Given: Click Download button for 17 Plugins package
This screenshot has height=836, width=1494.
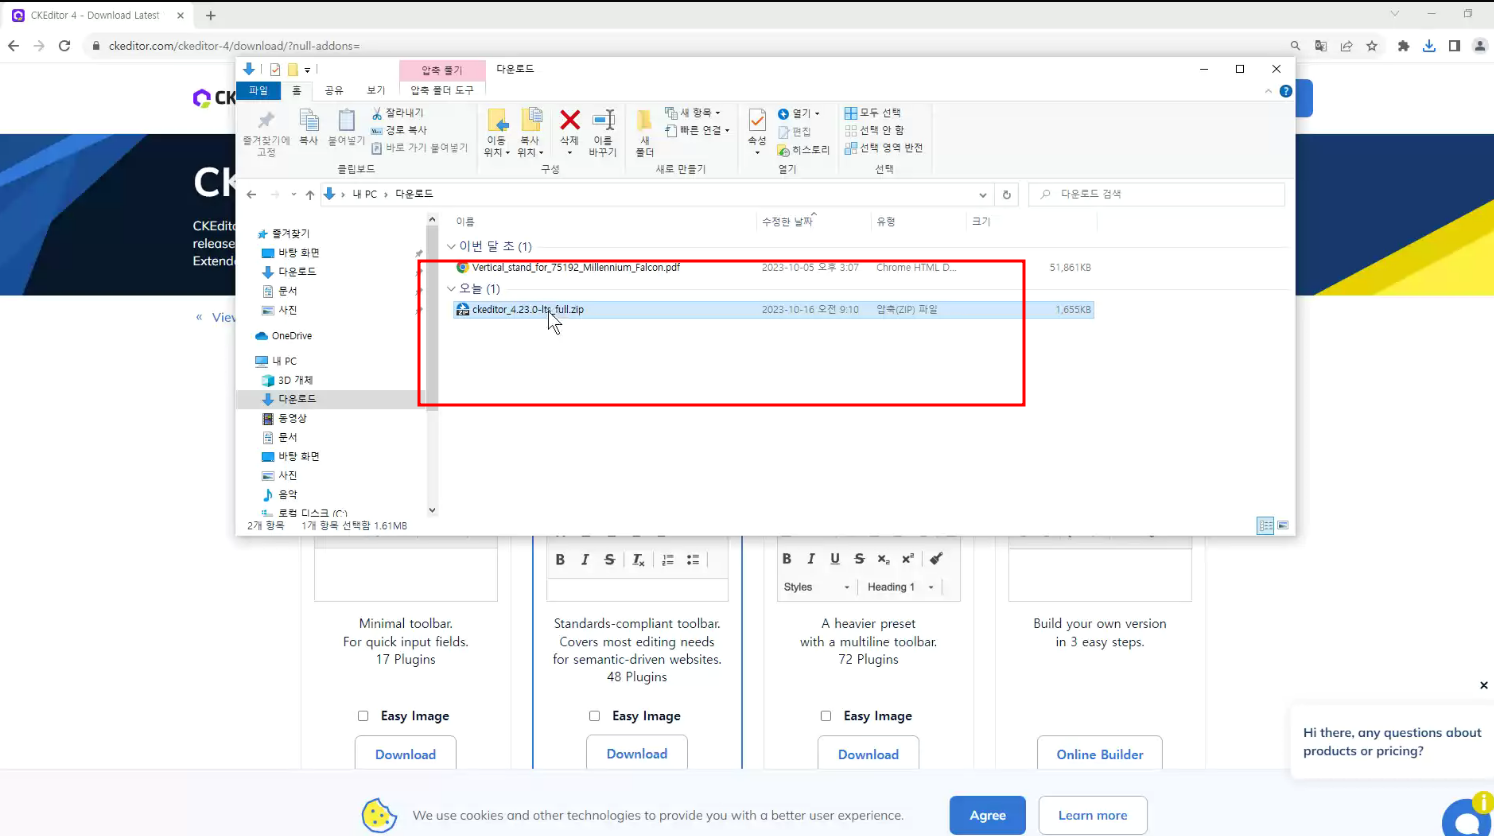Looking at the screenshot, I should 405,754.
